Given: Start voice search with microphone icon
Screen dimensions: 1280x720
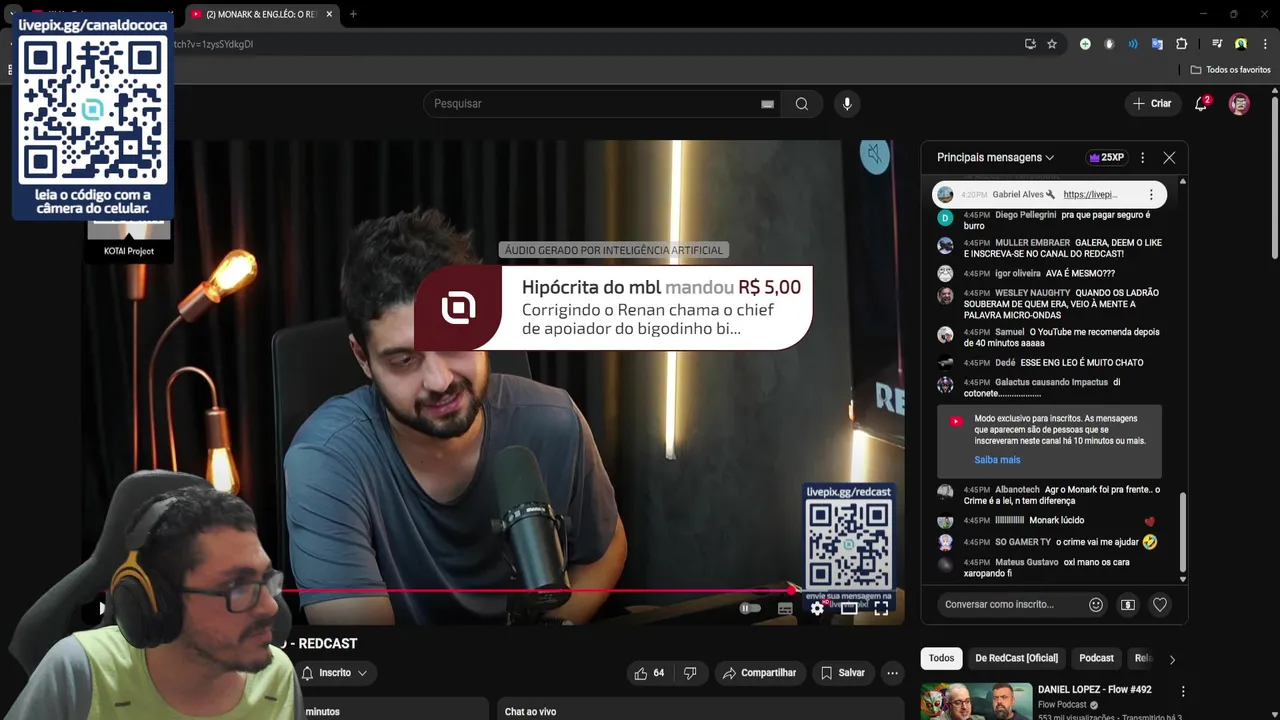Looking at the screenshot, I should click(x=847, y=104).
